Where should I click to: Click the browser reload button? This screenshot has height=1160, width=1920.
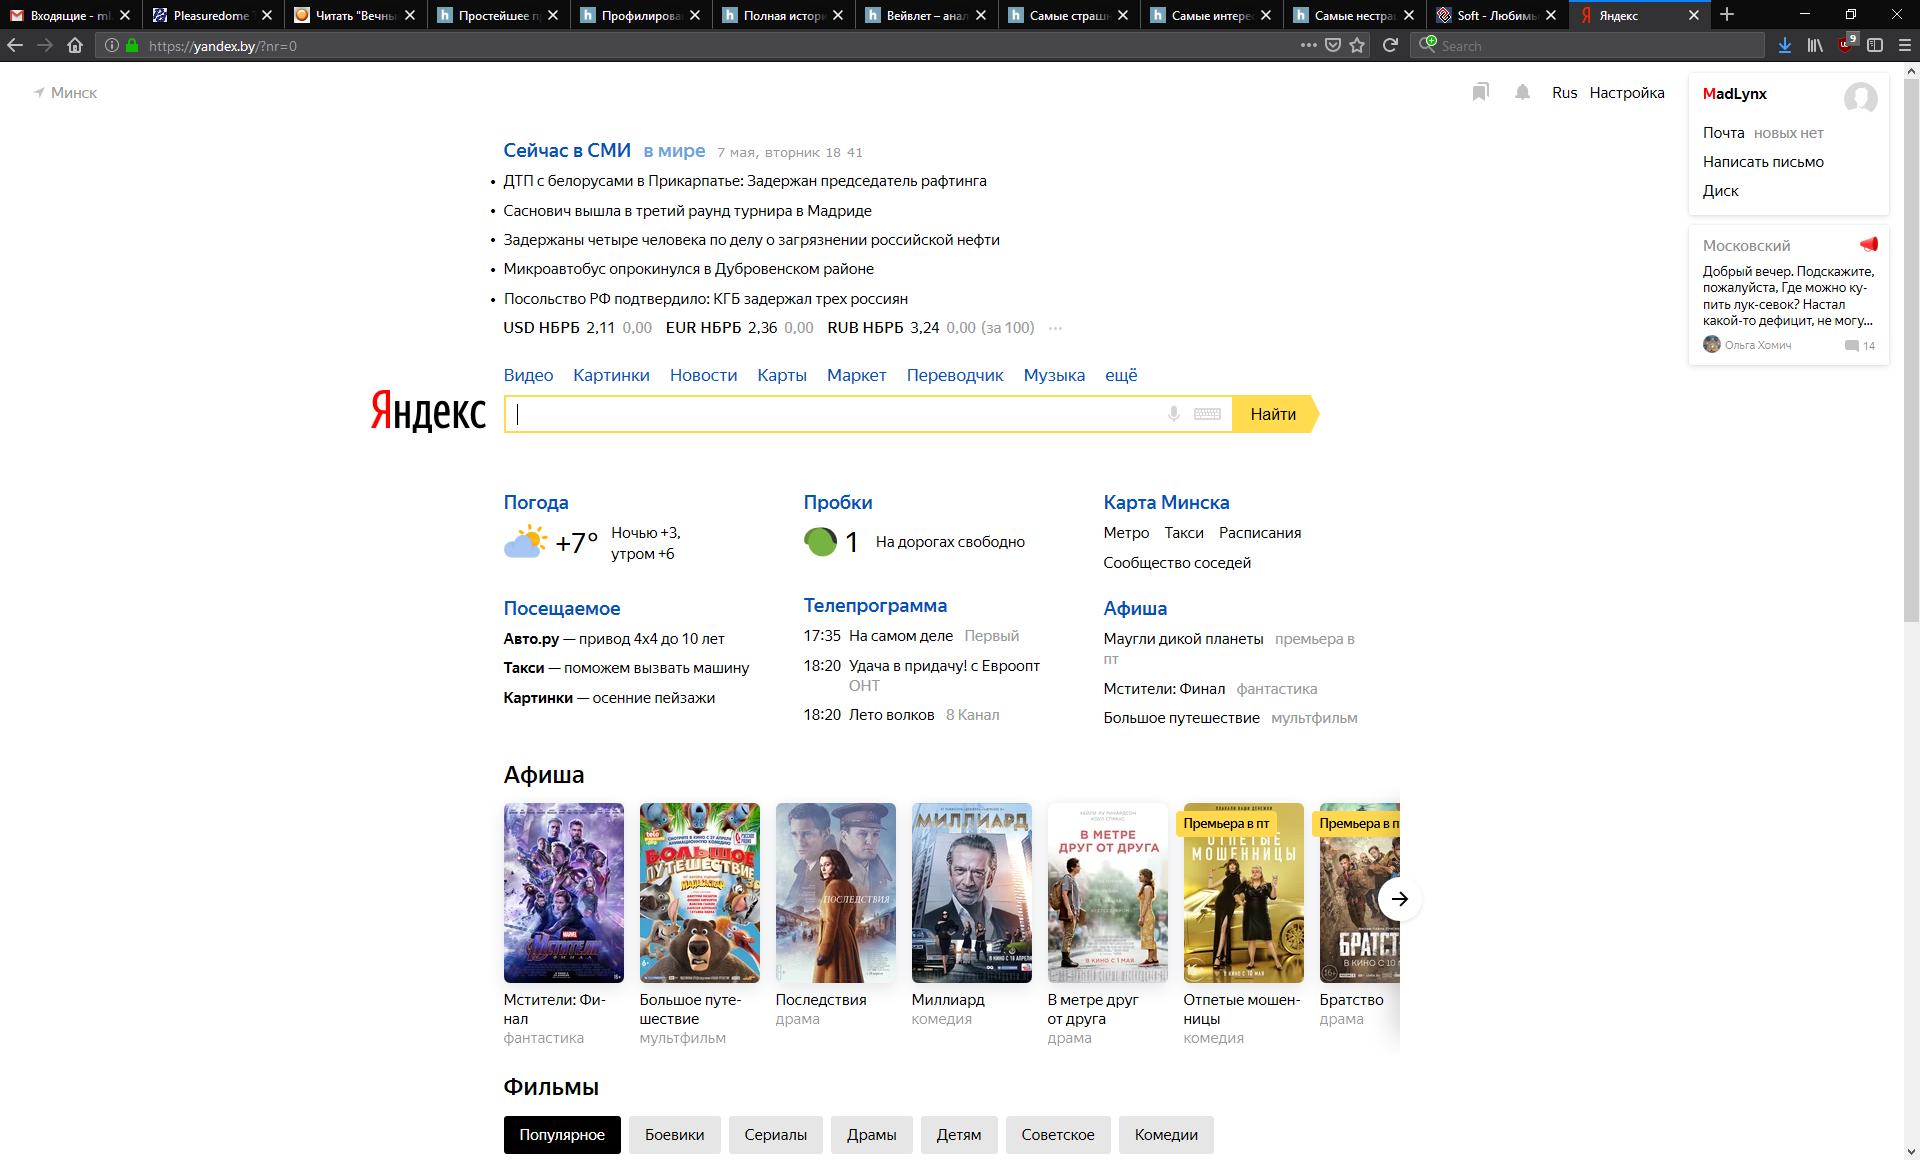tap(1390, 45)
